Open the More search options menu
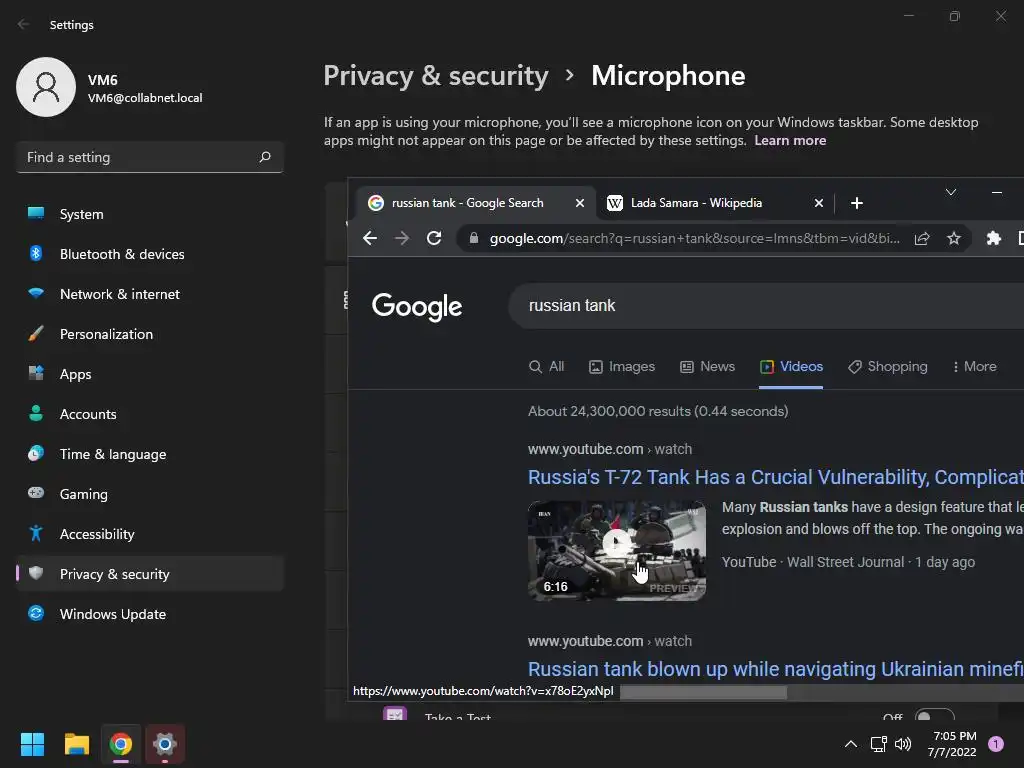The width and height of the screenshot is (1024, 768). [x=974, y=366]
